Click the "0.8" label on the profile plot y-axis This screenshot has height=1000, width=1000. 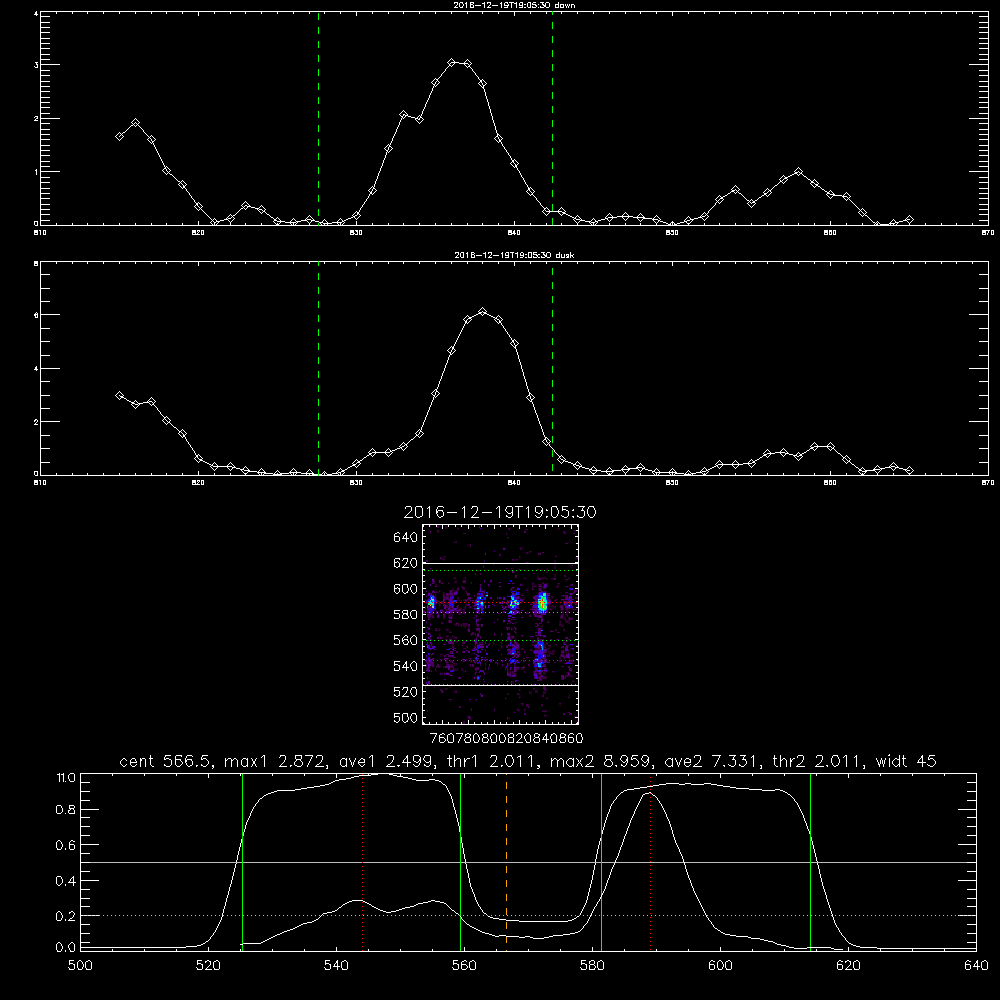[x=66, y=810]
